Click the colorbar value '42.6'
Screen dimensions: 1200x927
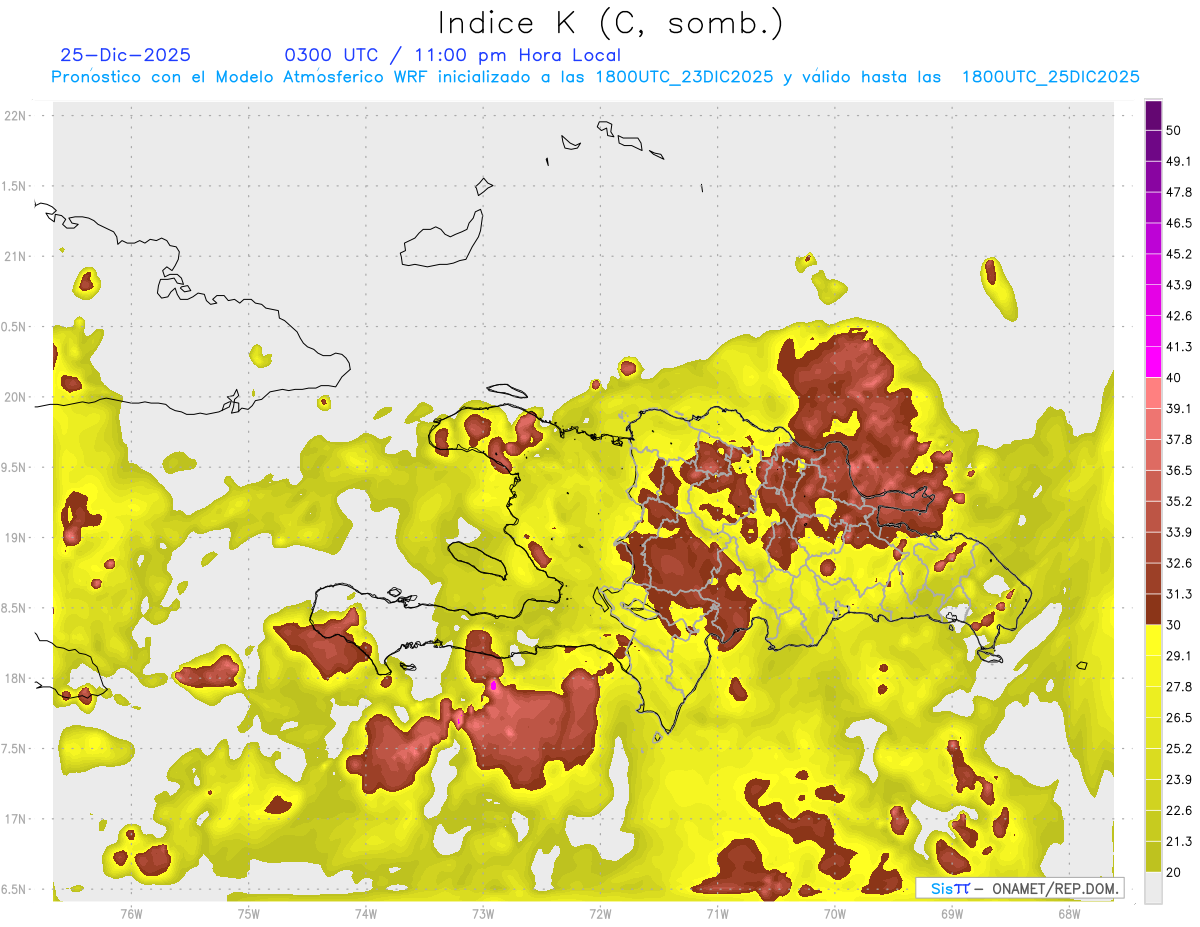[1178, 316]
